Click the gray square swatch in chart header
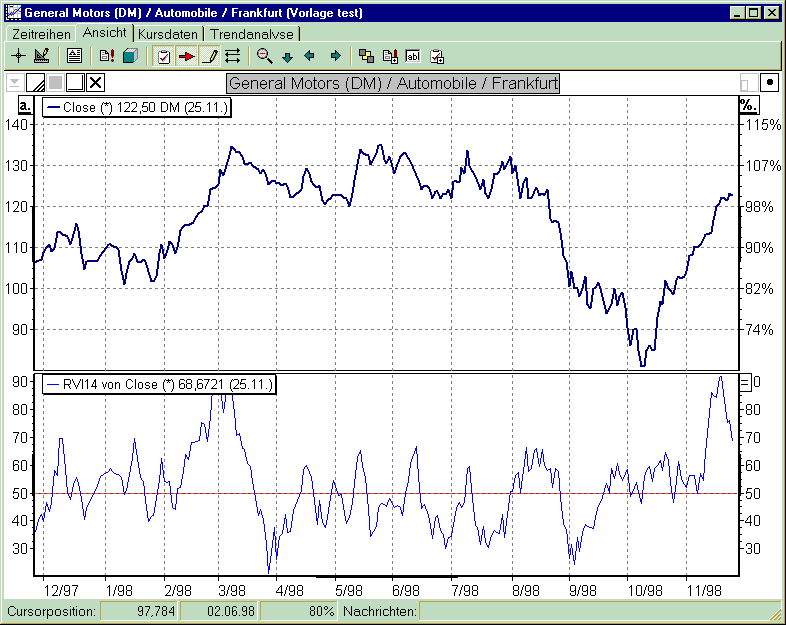Image resolution: width=786 pixels, height=625 pixels. tap(56, 83)
